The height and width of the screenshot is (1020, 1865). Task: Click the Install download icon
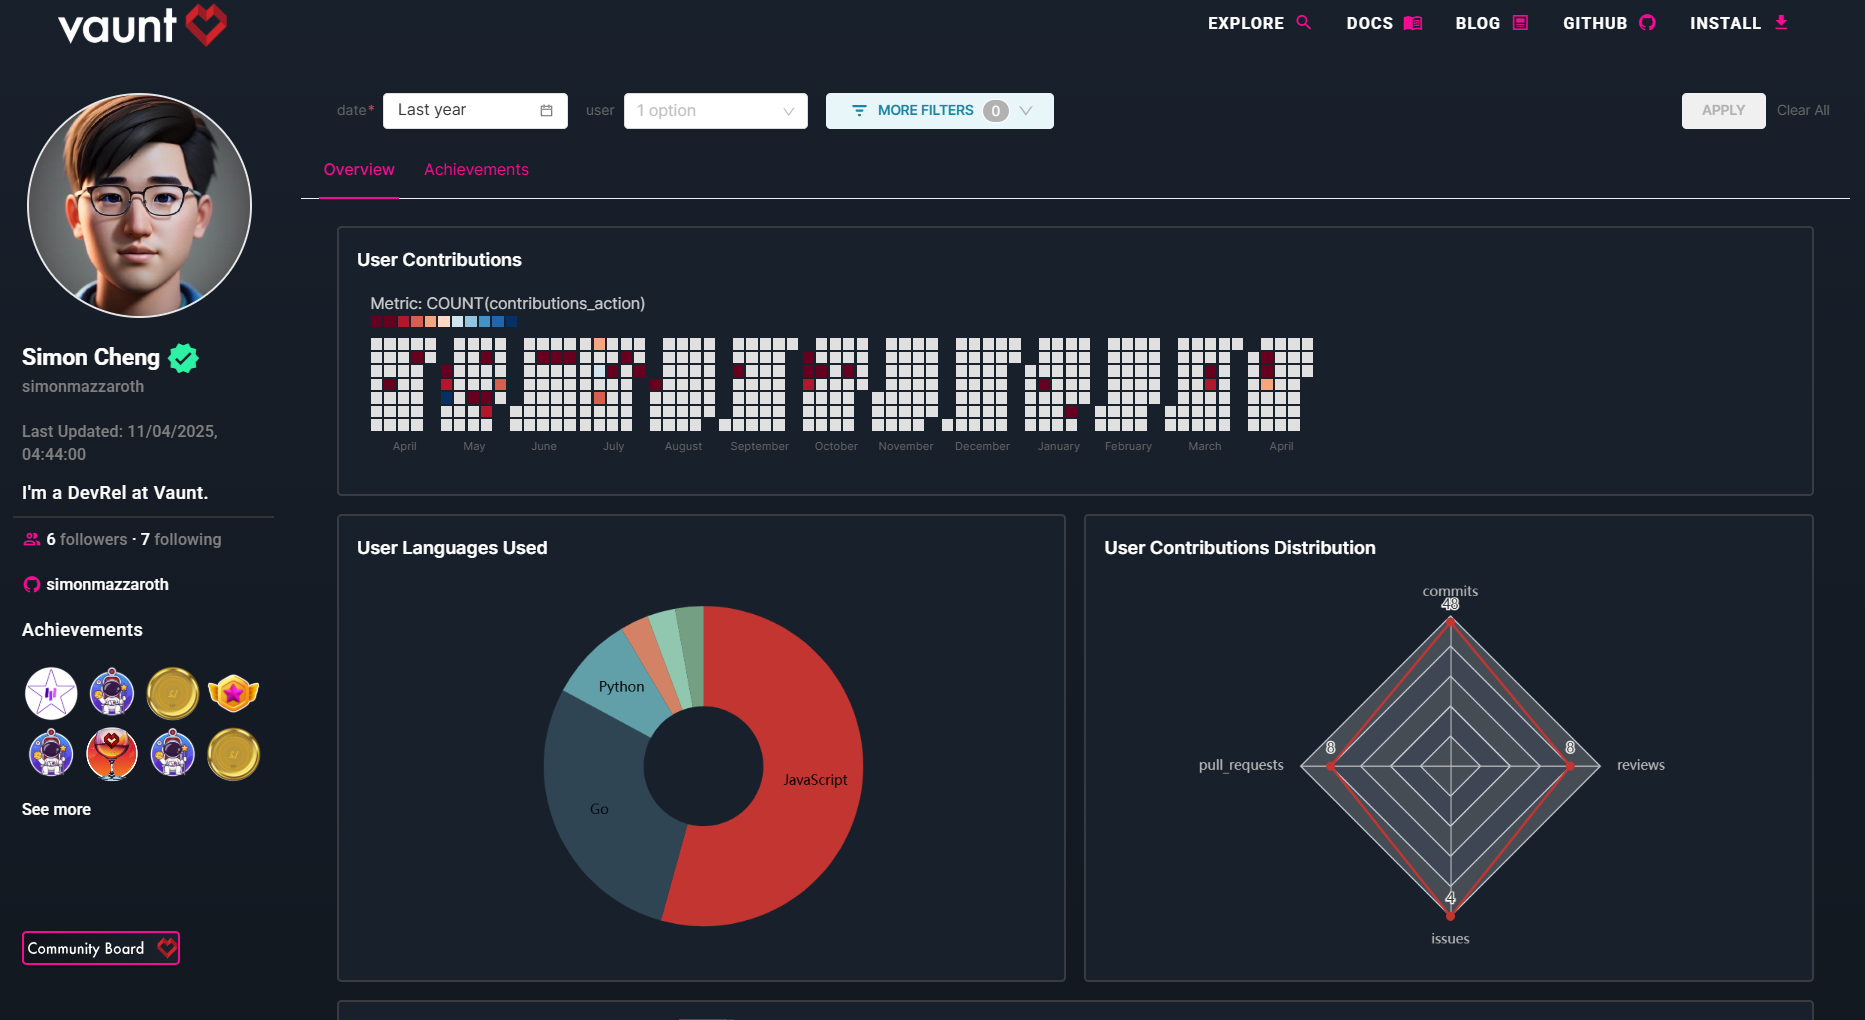point(1781,22)
